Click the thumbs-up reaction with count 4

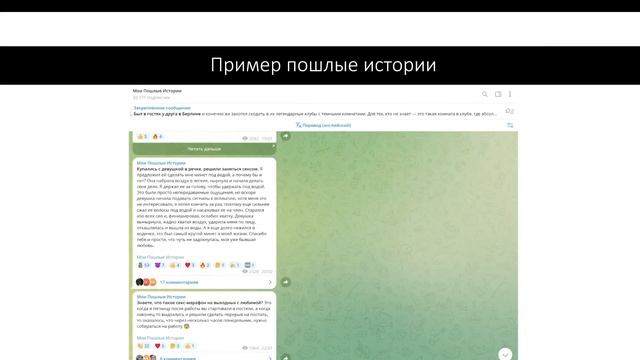point(174,265)
